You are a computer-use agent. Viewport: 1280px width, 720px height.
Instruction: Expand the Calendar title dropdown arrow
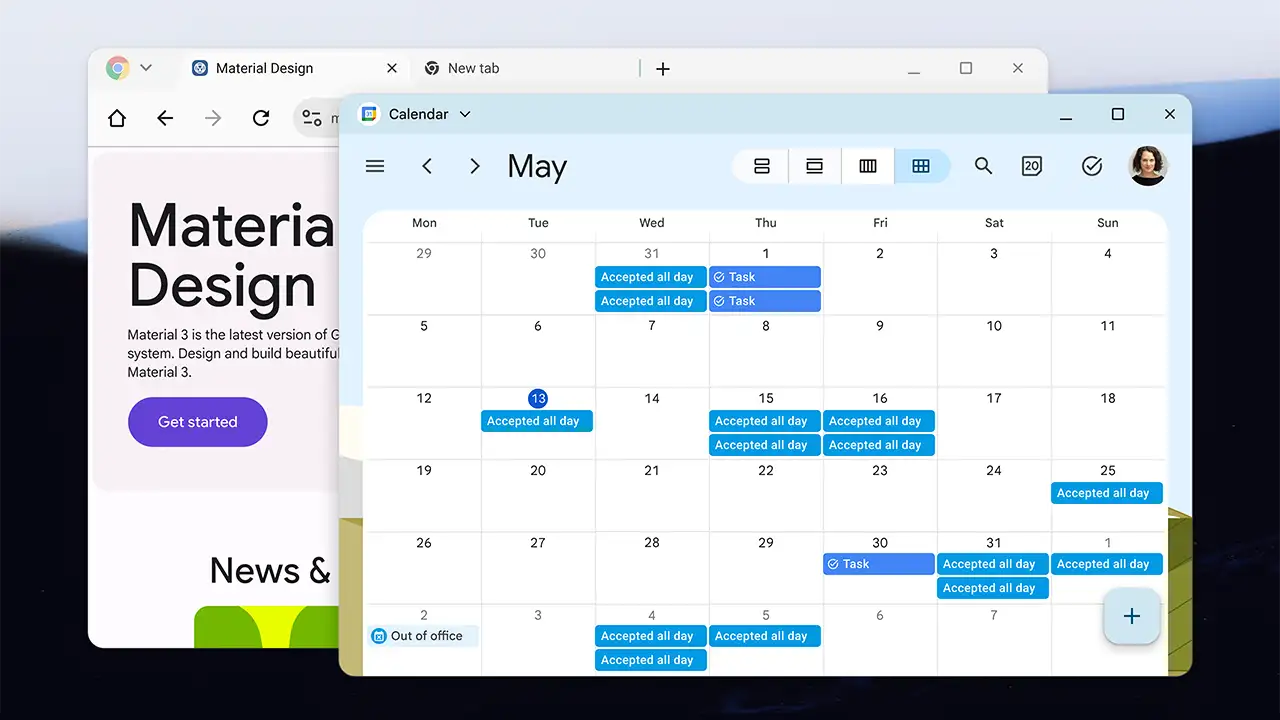point(465,114)
